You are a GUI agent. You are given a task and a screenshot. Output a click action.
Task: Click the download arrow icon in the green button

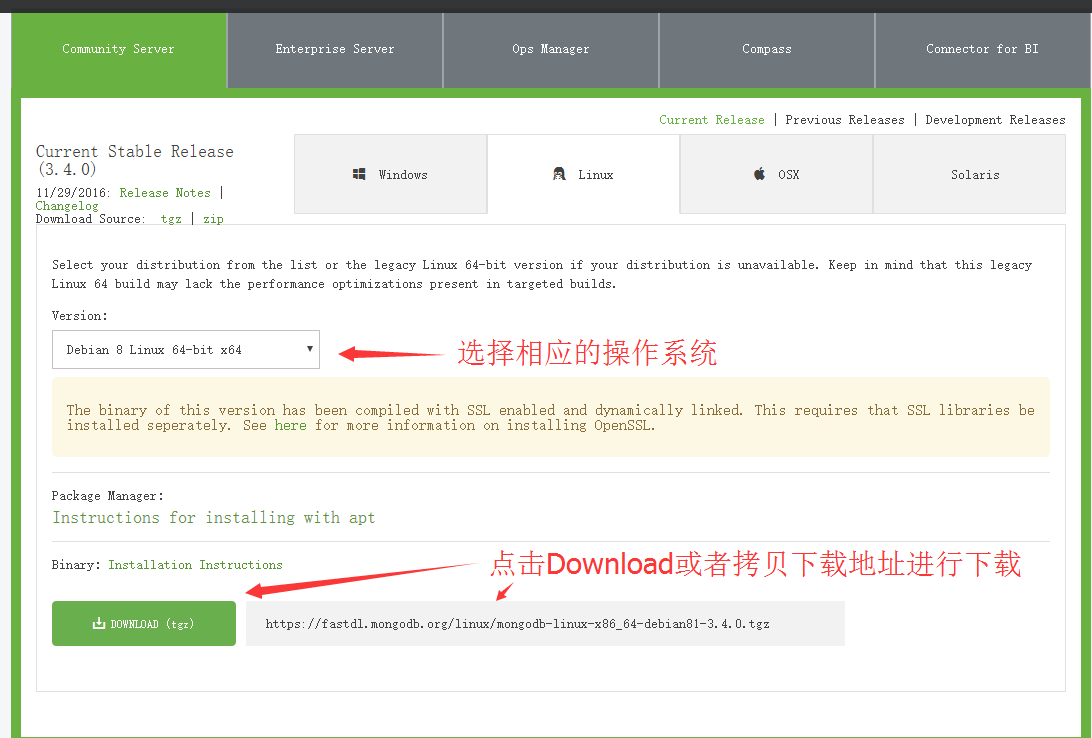pos(99,623)
